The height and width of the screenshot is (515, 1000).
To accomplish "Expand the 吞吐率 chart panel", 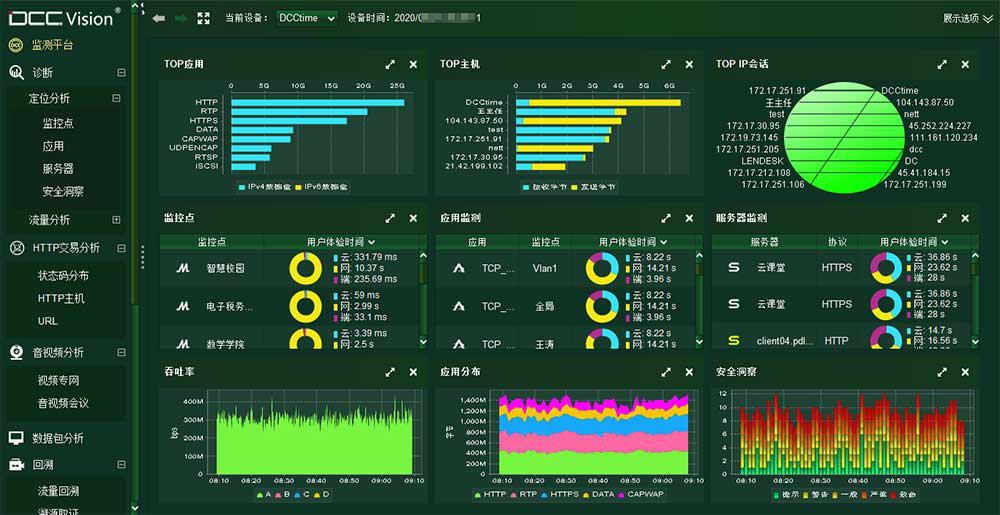I will (391, 371).
